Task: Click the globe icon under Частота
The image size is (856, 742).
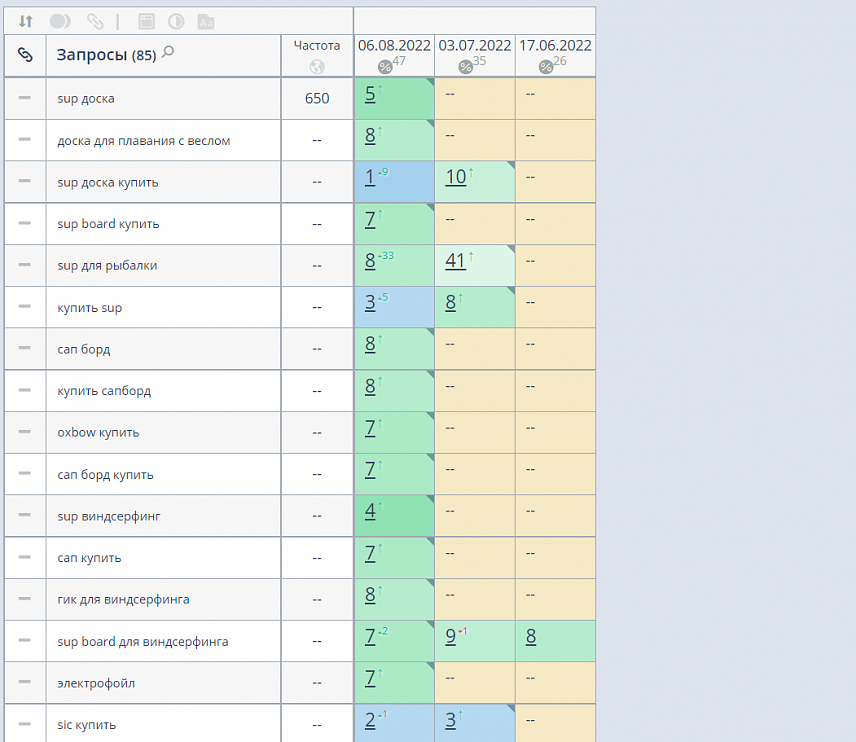Action: 317,67
